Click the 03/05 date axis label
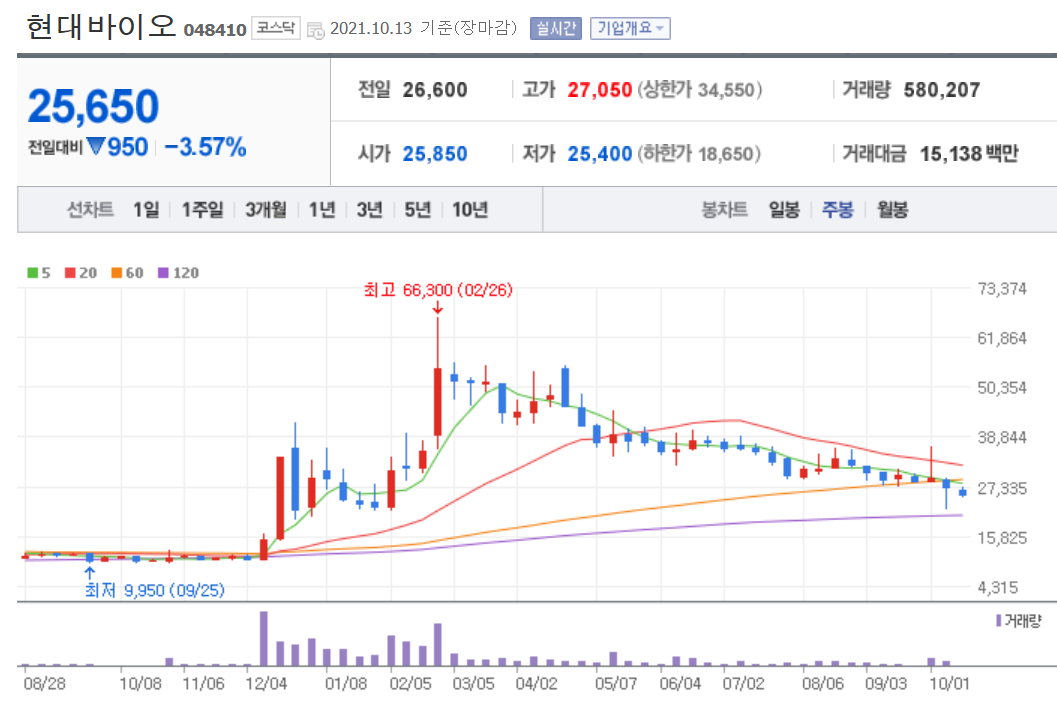The width and height of the screenshot is (1057, 702). pos(473,684)
